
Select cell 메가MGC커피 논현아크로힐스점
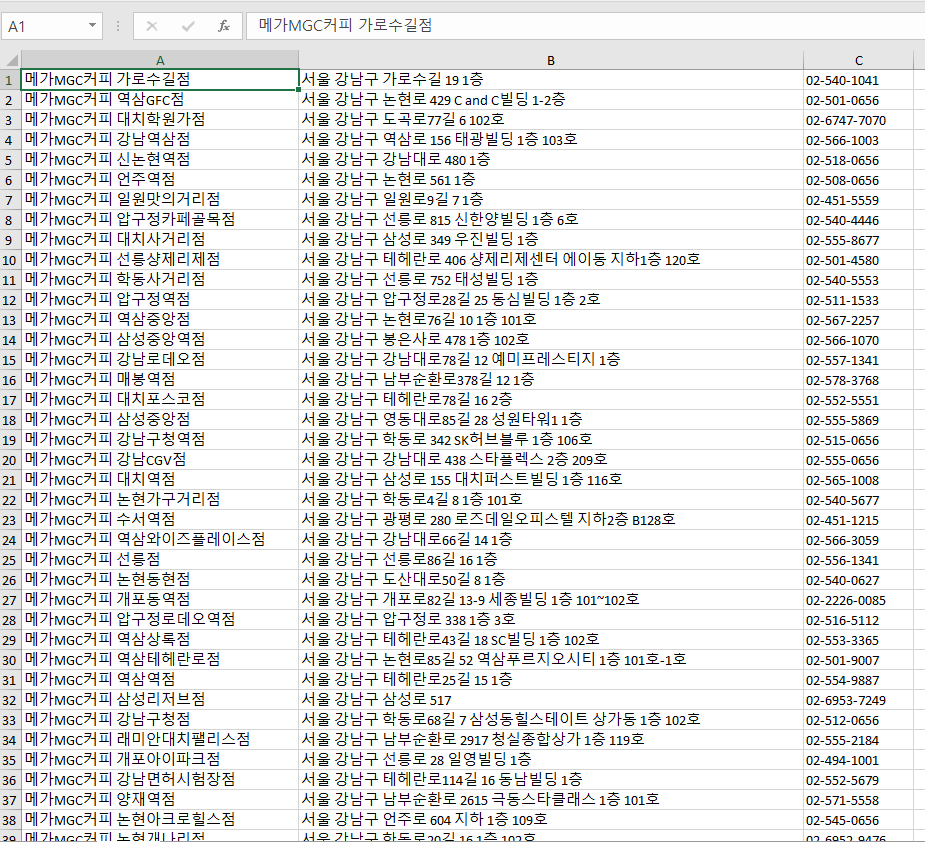click(160, 820)
